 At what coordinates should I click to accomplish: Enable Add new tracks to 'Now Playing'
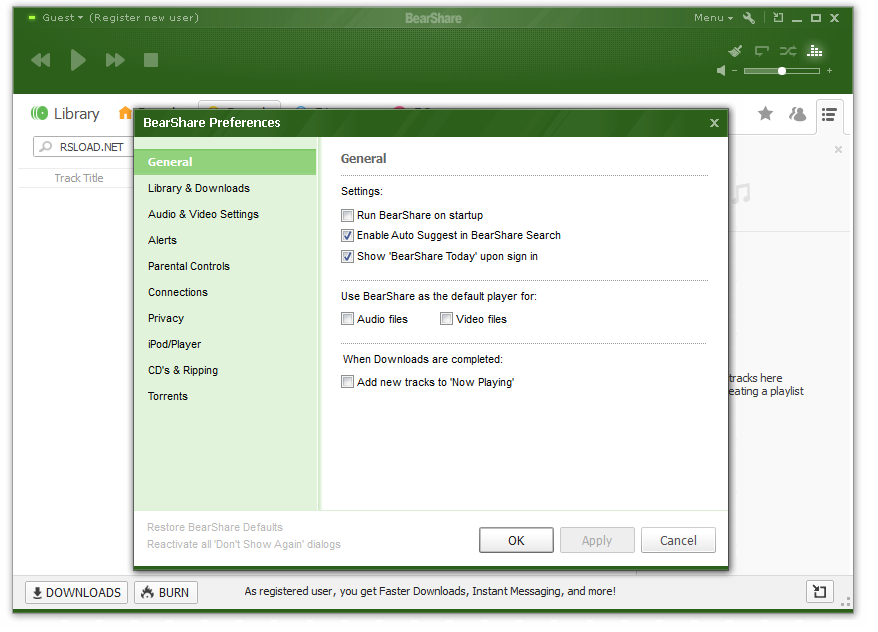coord(347,382)
